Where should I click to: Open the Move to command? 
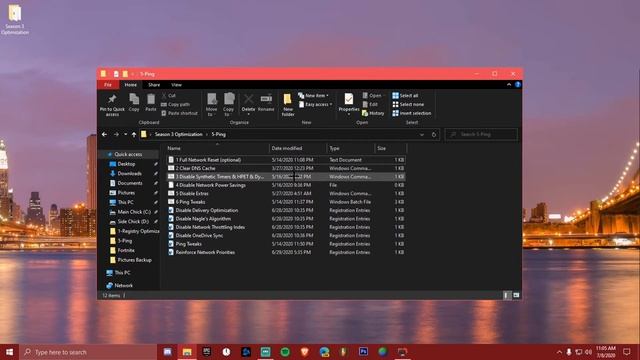click(x=211, y=104)
